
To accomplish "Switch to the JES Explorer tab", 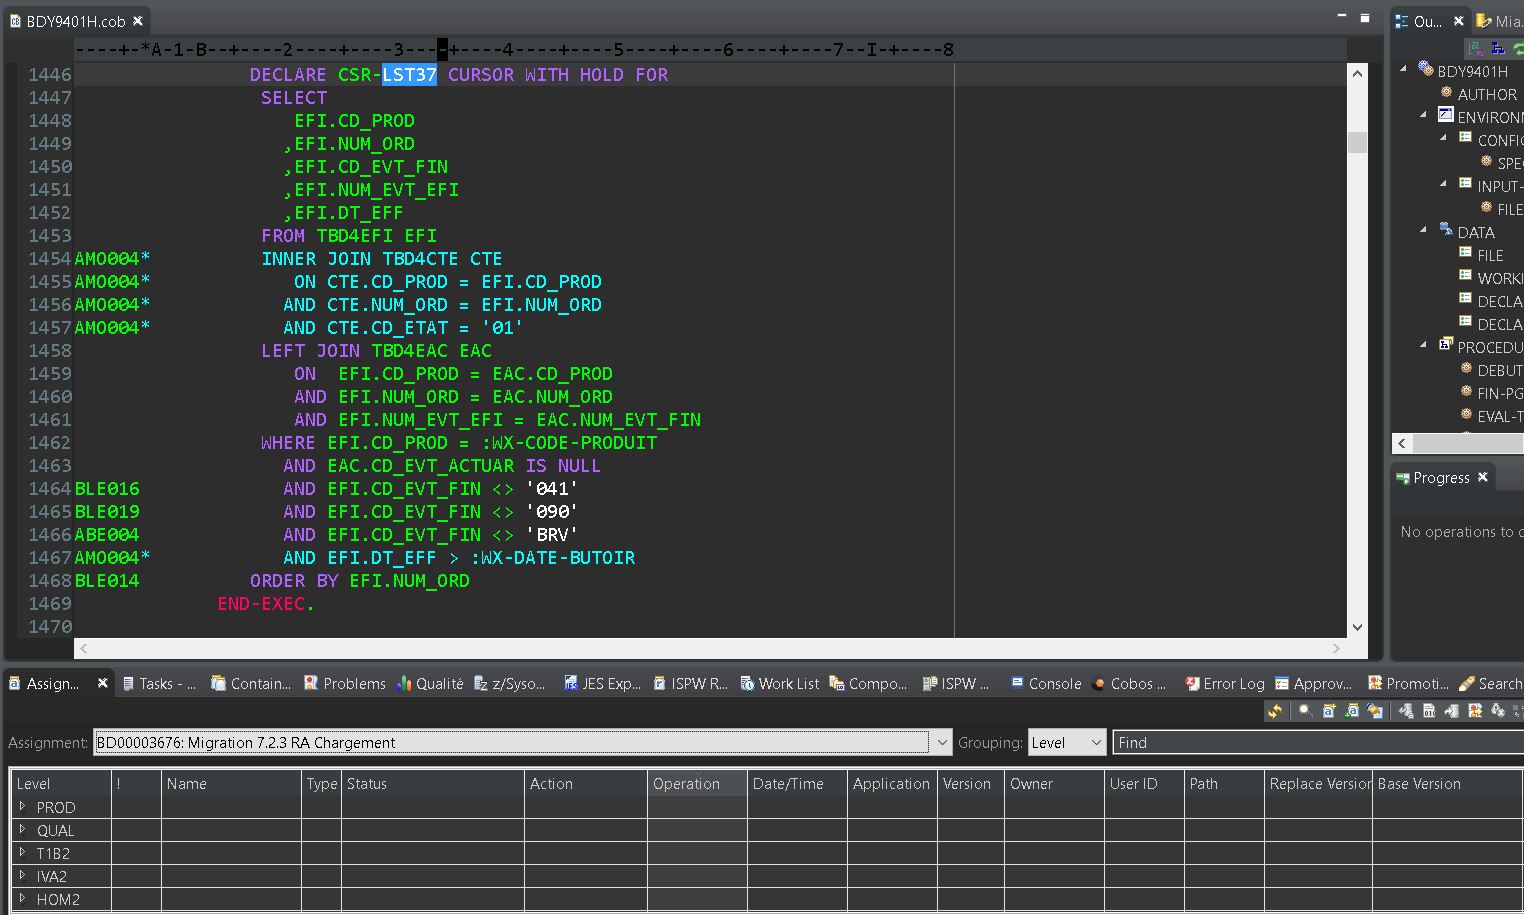I will pyautogui.click(x=602, y=683).
